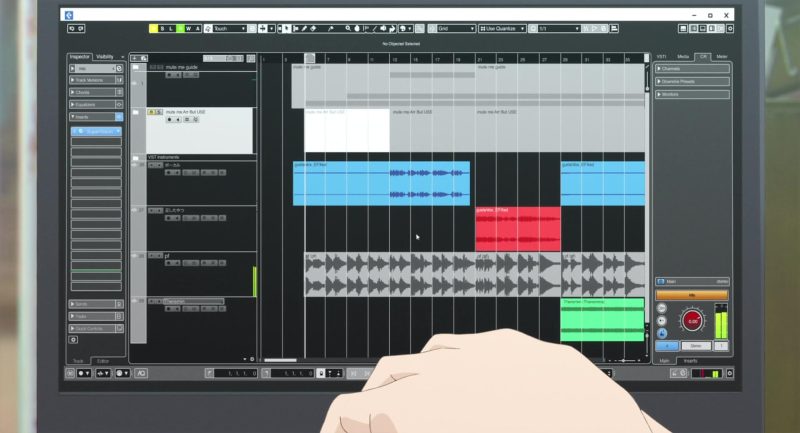Toggle the Write automation W button
The image size is (800, 433).
189,29
